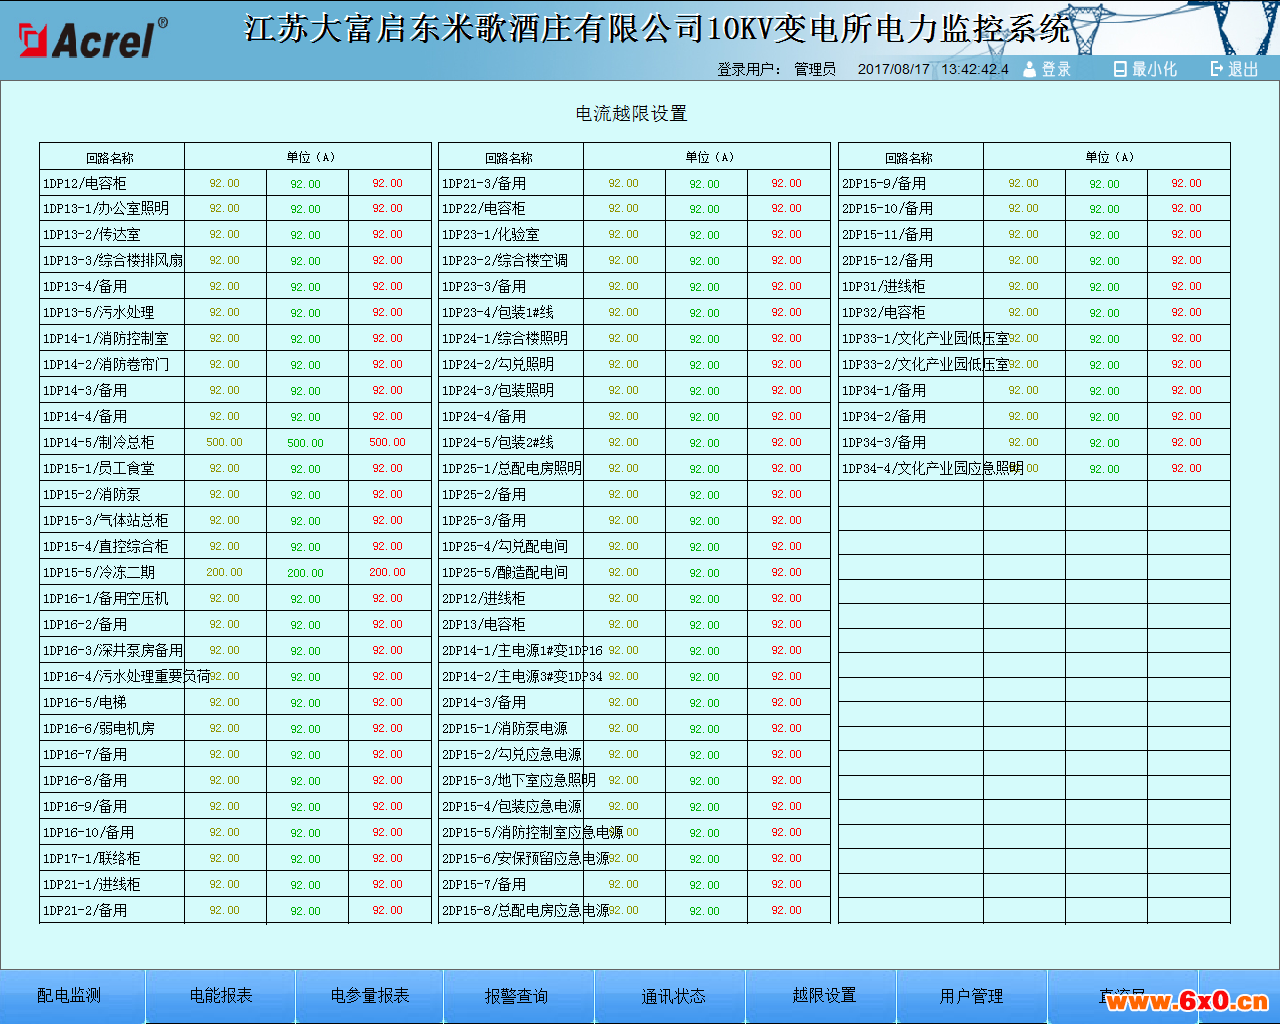Open the 配电监测 tab
The image size is (1280, 1024).
click(x=70, y=996)
